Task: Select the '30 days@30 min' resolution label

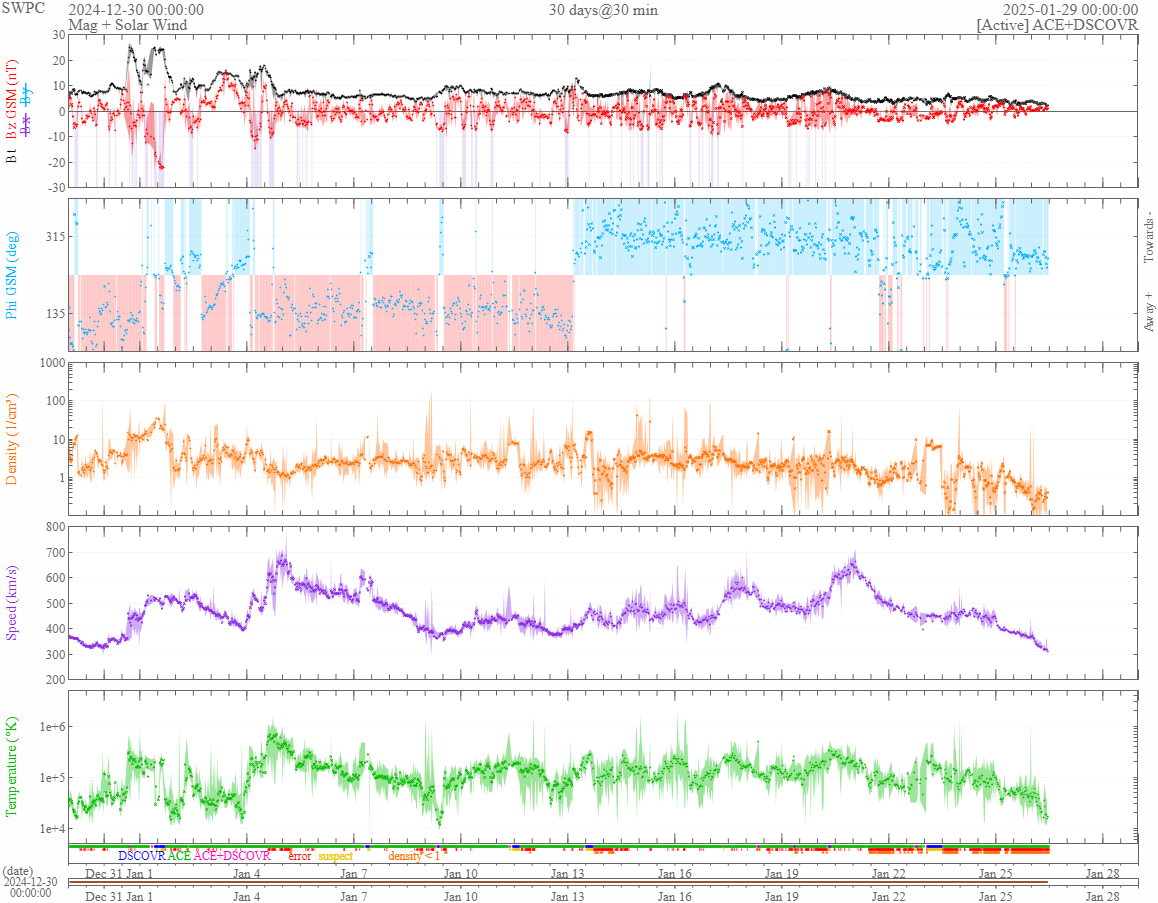Action: (603, 10)
